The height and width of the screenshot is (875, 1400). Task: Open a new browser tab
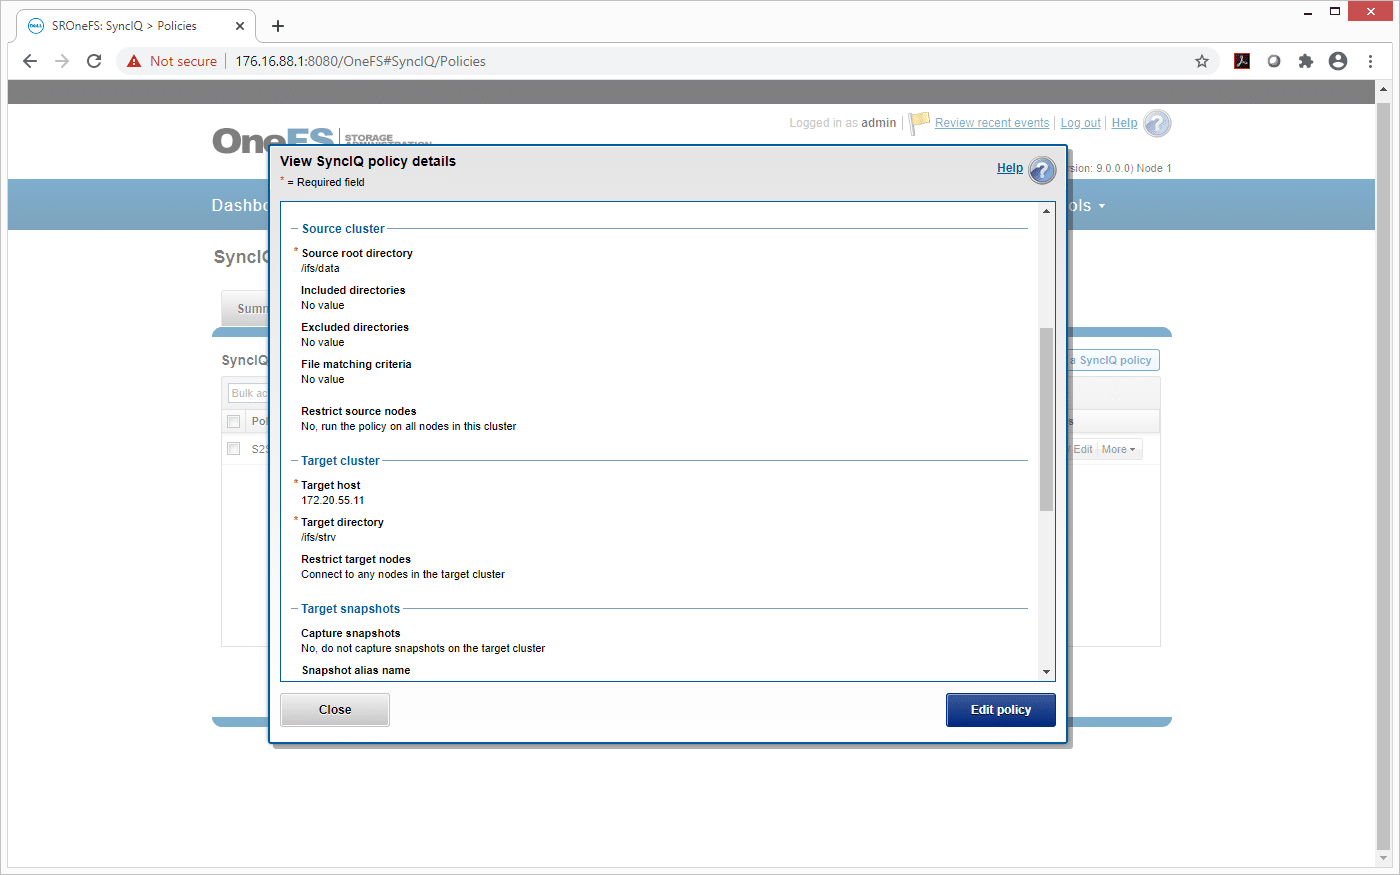pyautogui.click(x=278, y=26)
